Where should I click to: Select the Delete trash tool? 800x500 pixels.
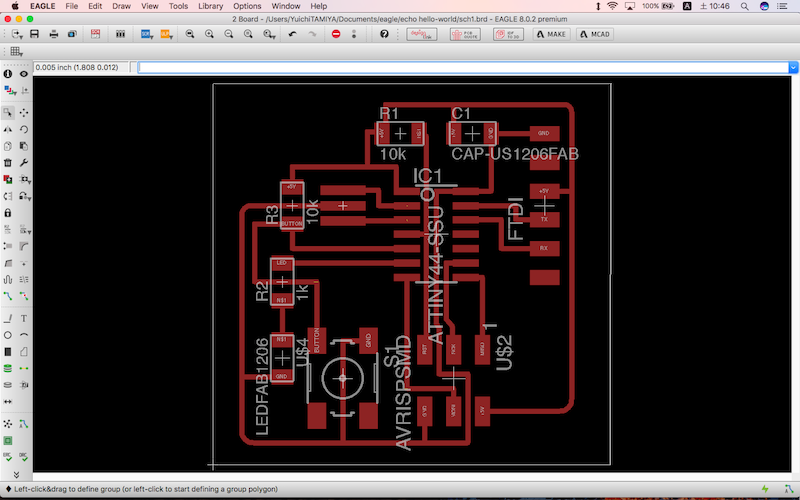[8, 163]
